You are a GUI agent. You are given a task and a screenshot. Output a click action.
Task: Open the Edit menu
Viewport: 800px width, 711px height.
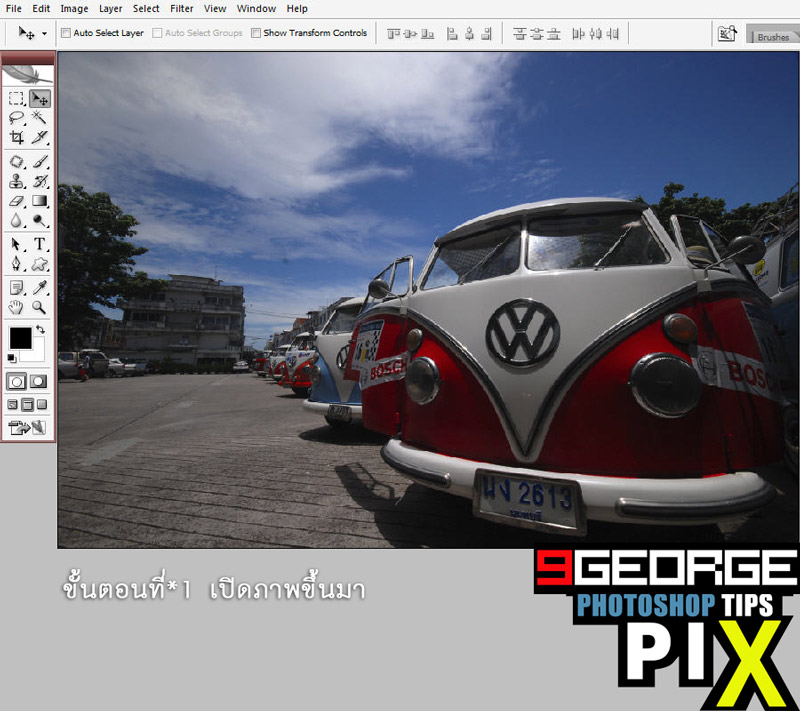tap(41, 9)
